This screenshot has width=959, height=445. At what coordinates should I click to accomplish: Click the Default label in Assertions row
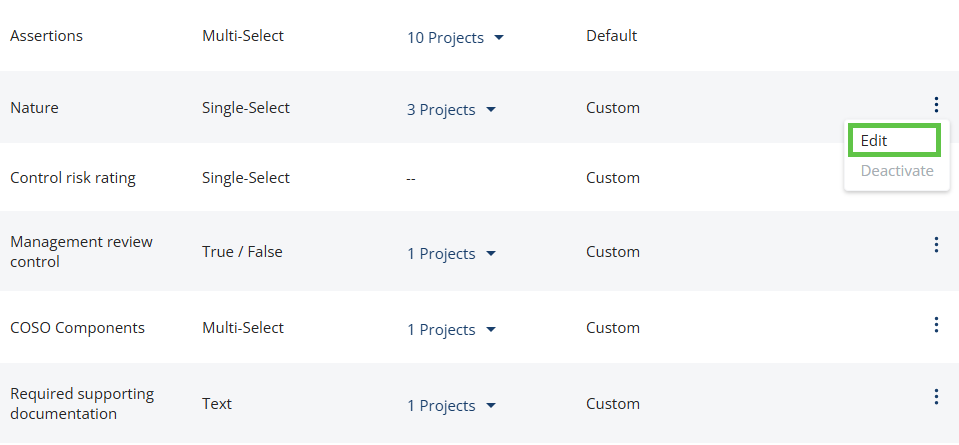(612, 36)
